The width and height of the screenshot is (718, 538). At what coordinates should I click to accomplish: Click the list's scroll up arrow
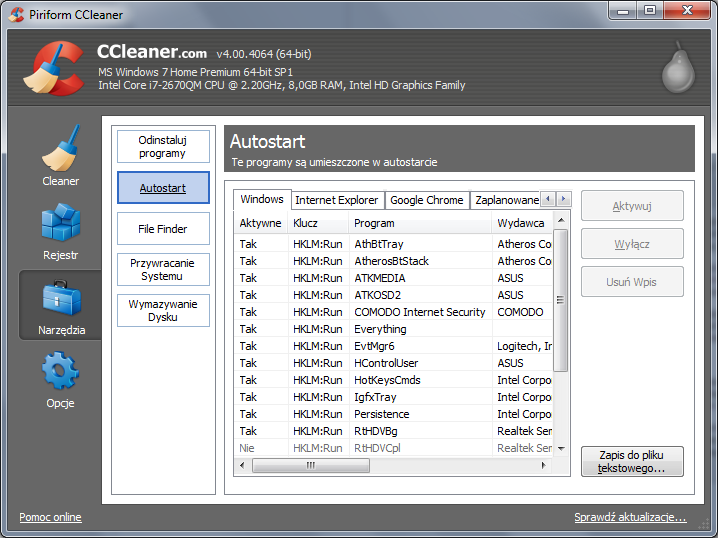tap(561, 221)
